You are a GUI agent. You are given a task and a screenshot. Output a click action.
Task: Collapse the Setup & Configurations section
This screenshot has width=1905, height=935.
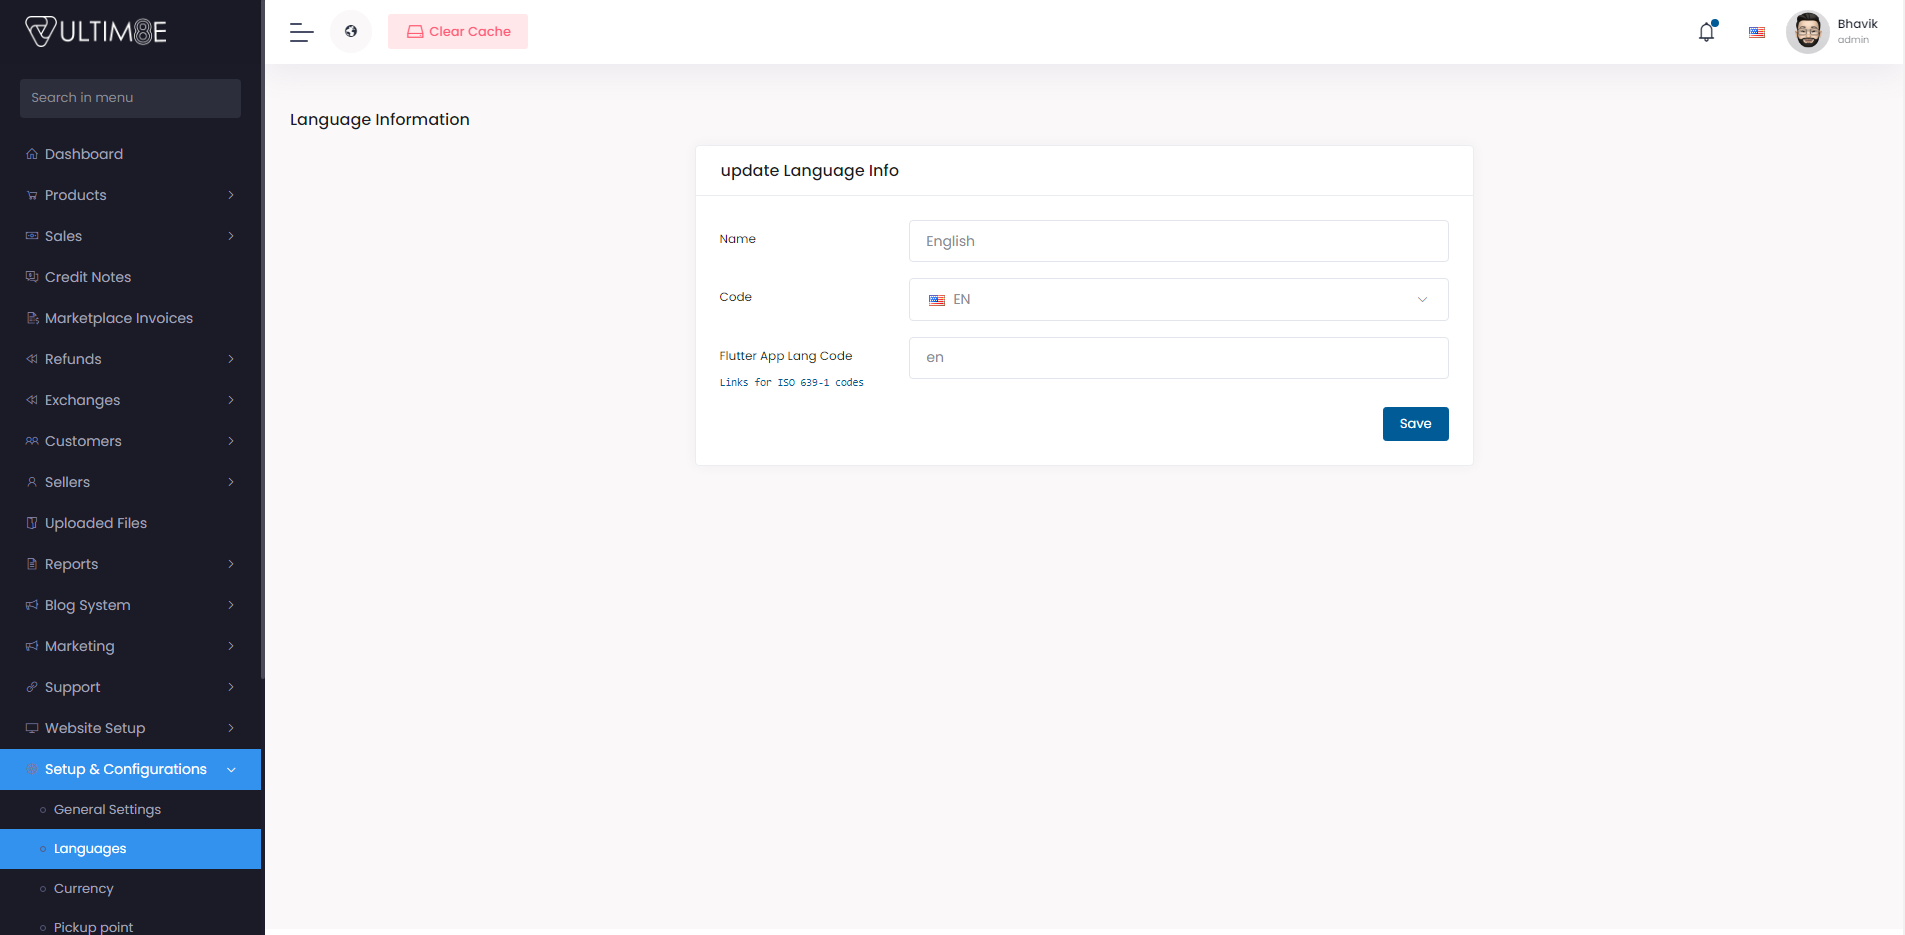231,769
